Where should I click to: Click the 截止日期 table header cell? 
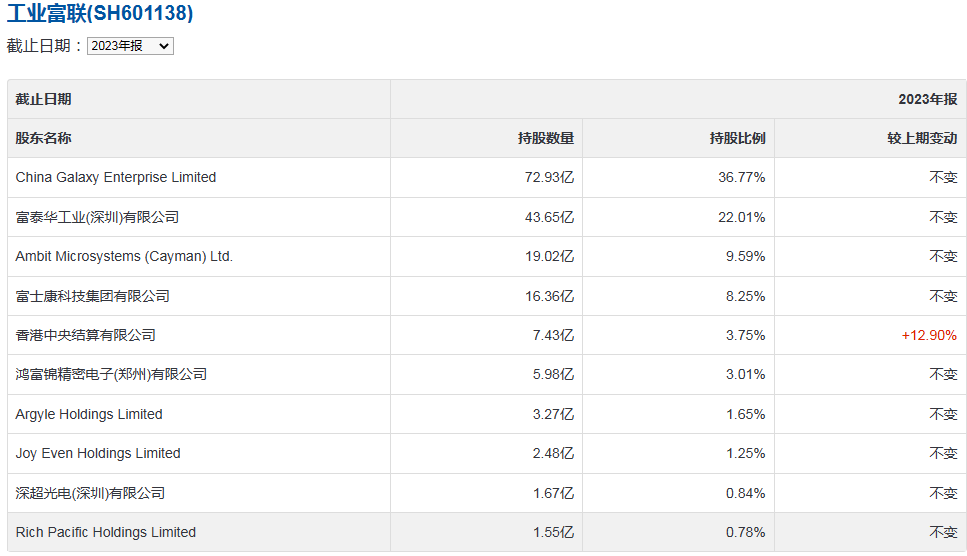pos(44,99)
